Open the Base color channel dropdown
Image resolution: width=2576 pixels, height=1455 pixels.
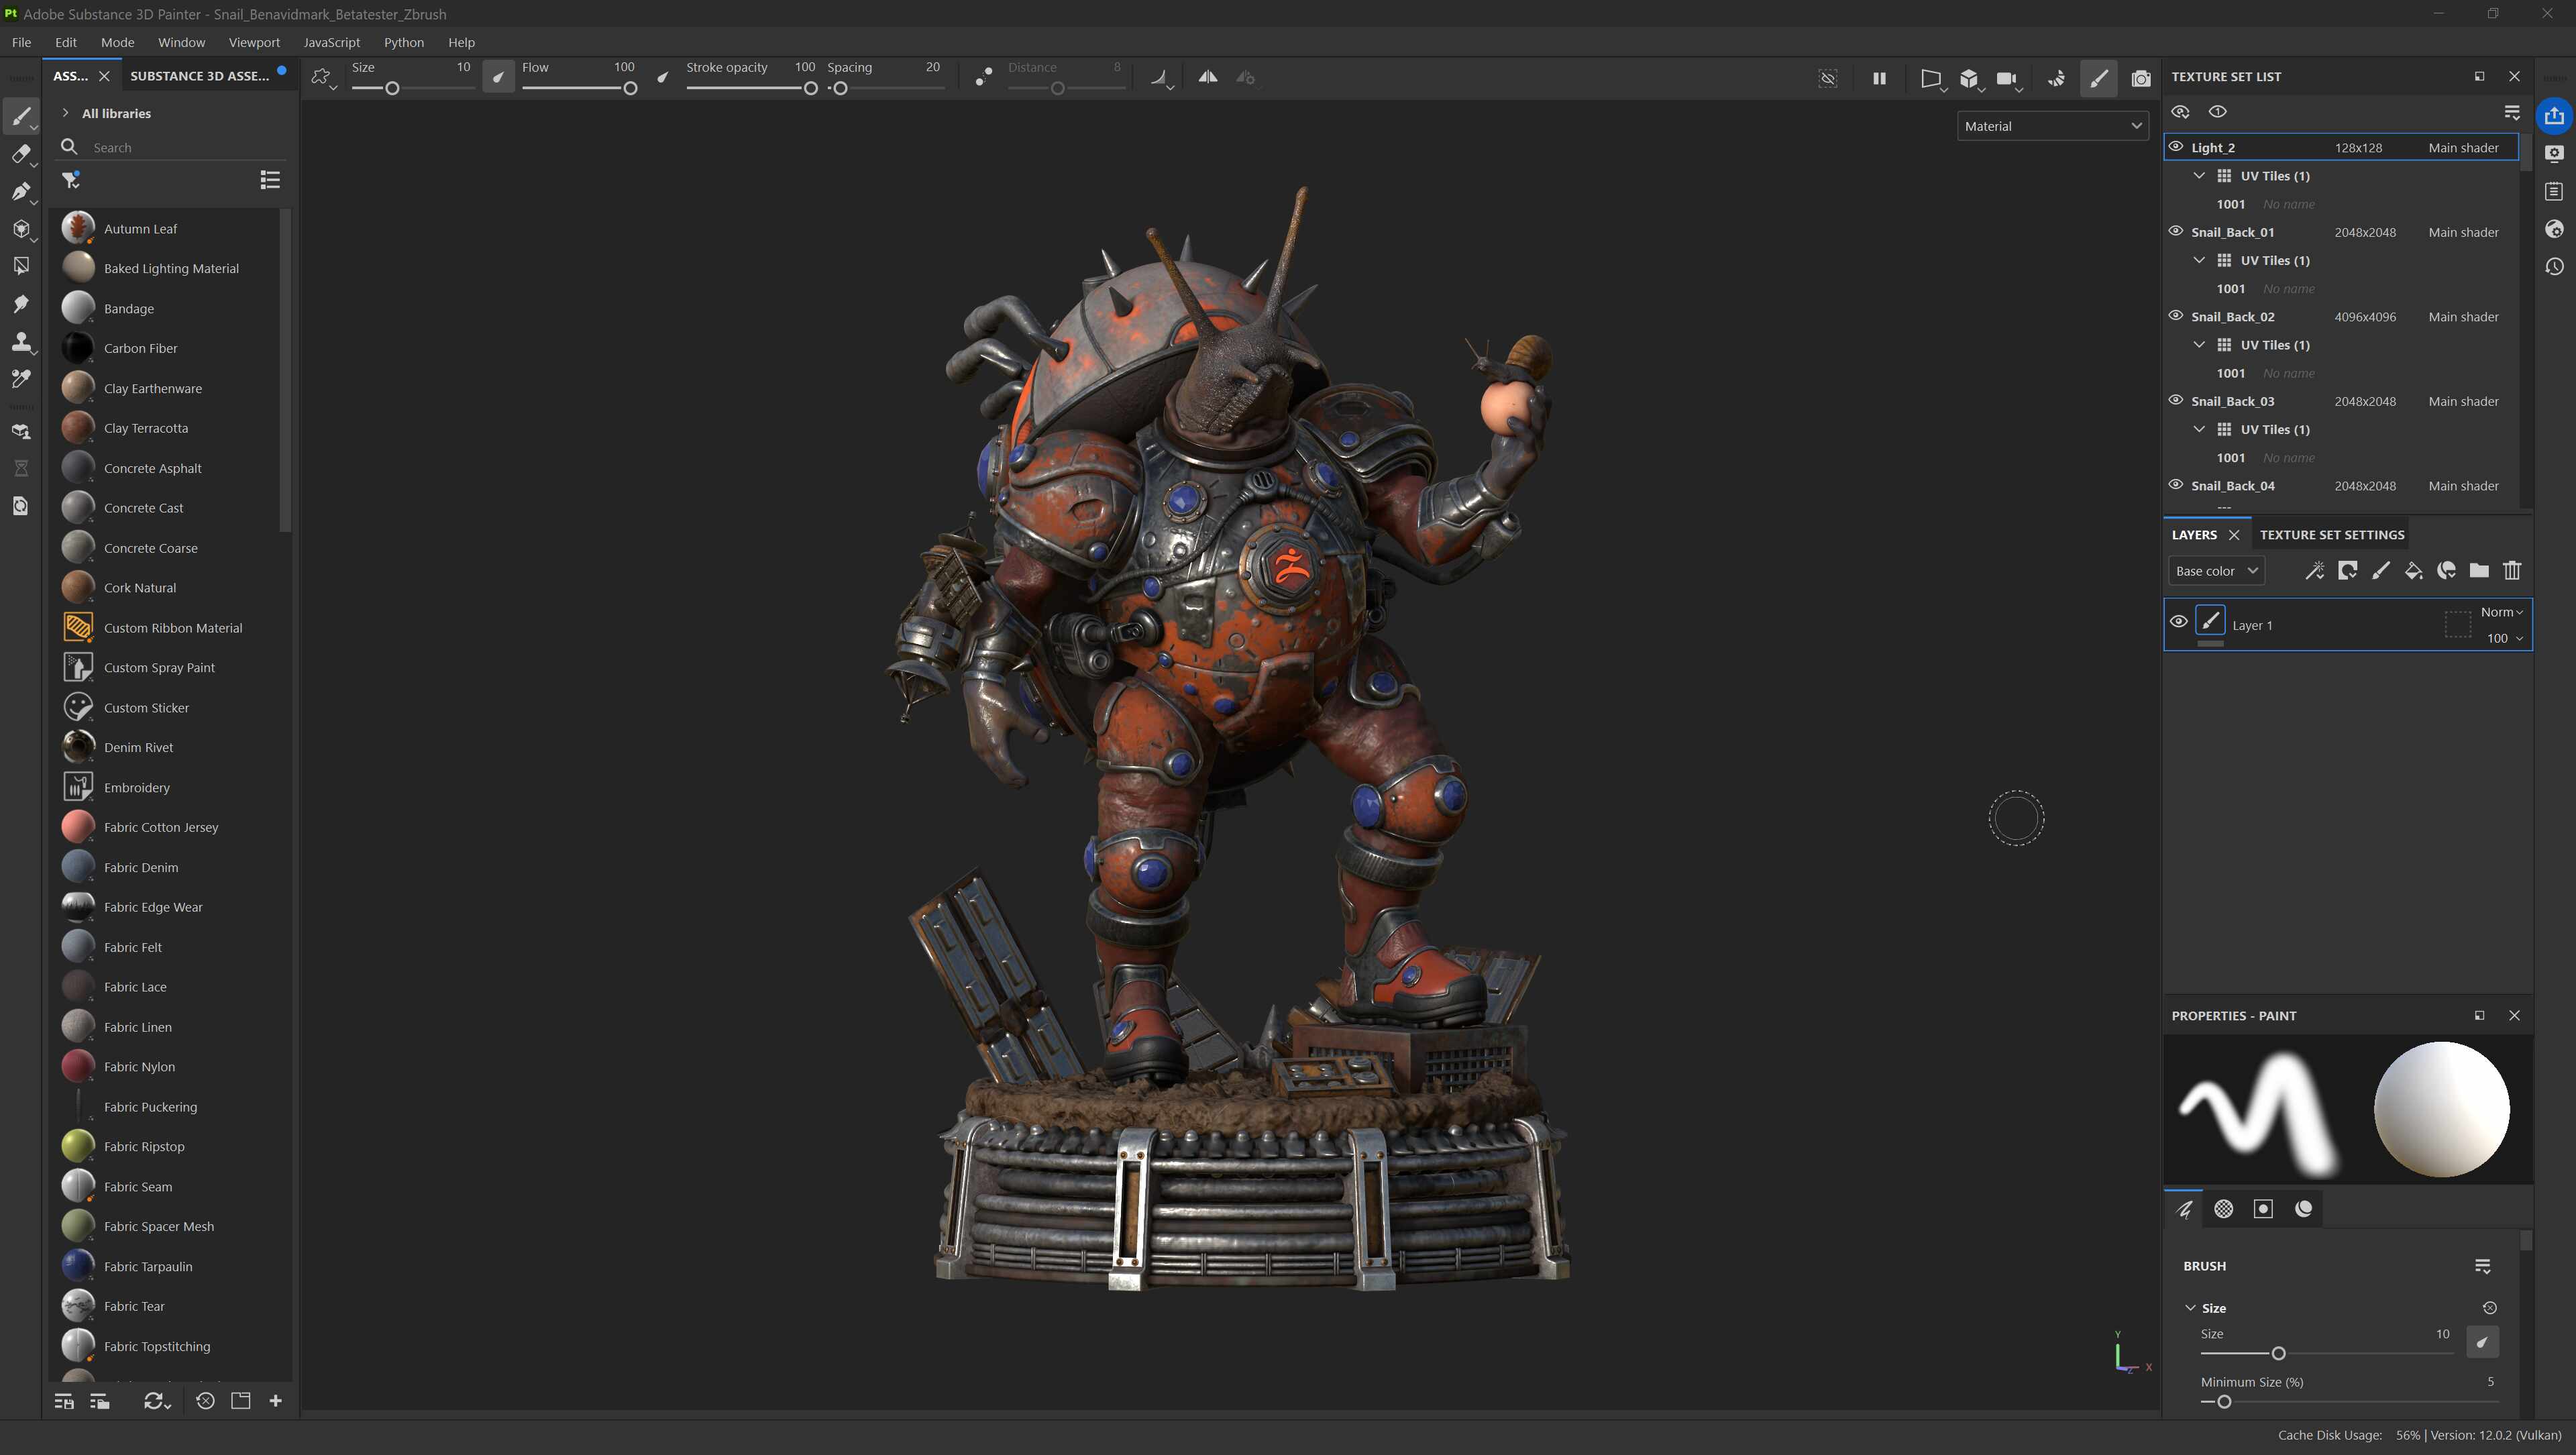click(2216, 571)
